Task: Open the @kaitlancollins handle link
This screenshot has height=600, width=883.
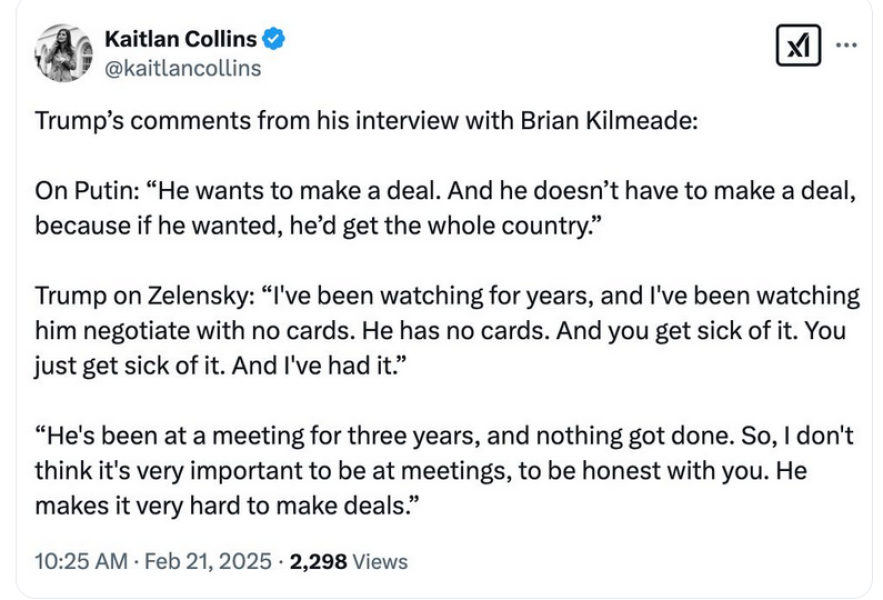Action: [x=182, y=67]
